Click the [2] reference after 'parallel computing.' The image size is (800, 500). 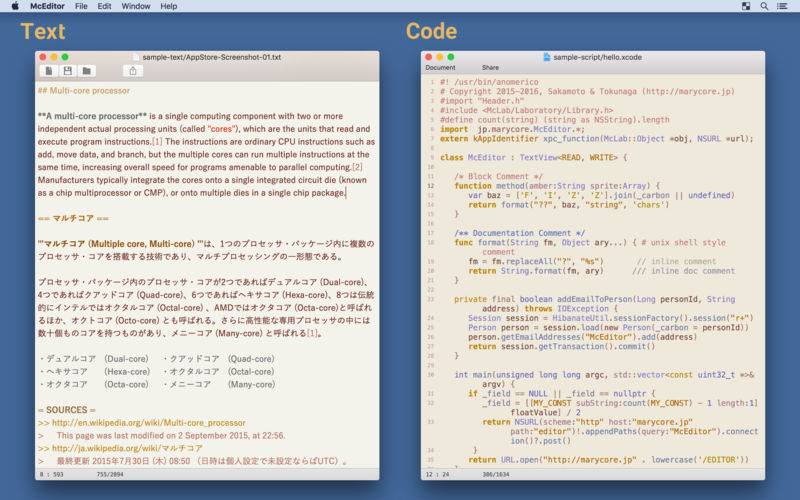pyautogui.click(x=357, y=167)
